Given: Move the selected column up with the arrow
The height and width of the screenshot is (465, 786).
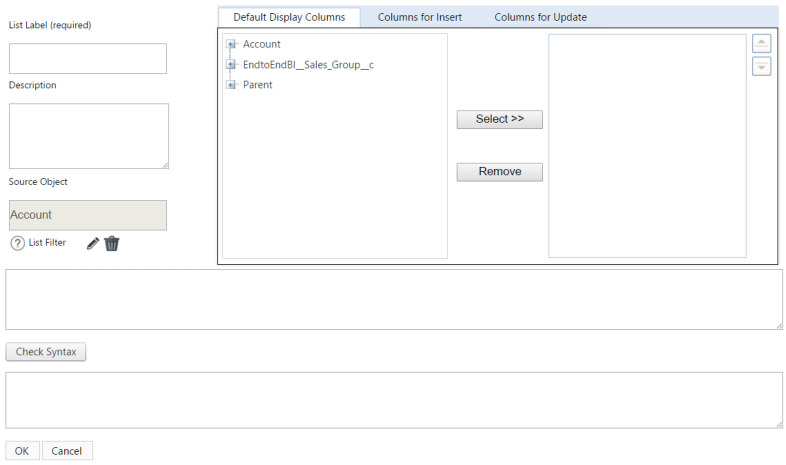Looking at the screenshot, I should pos(761,43).
